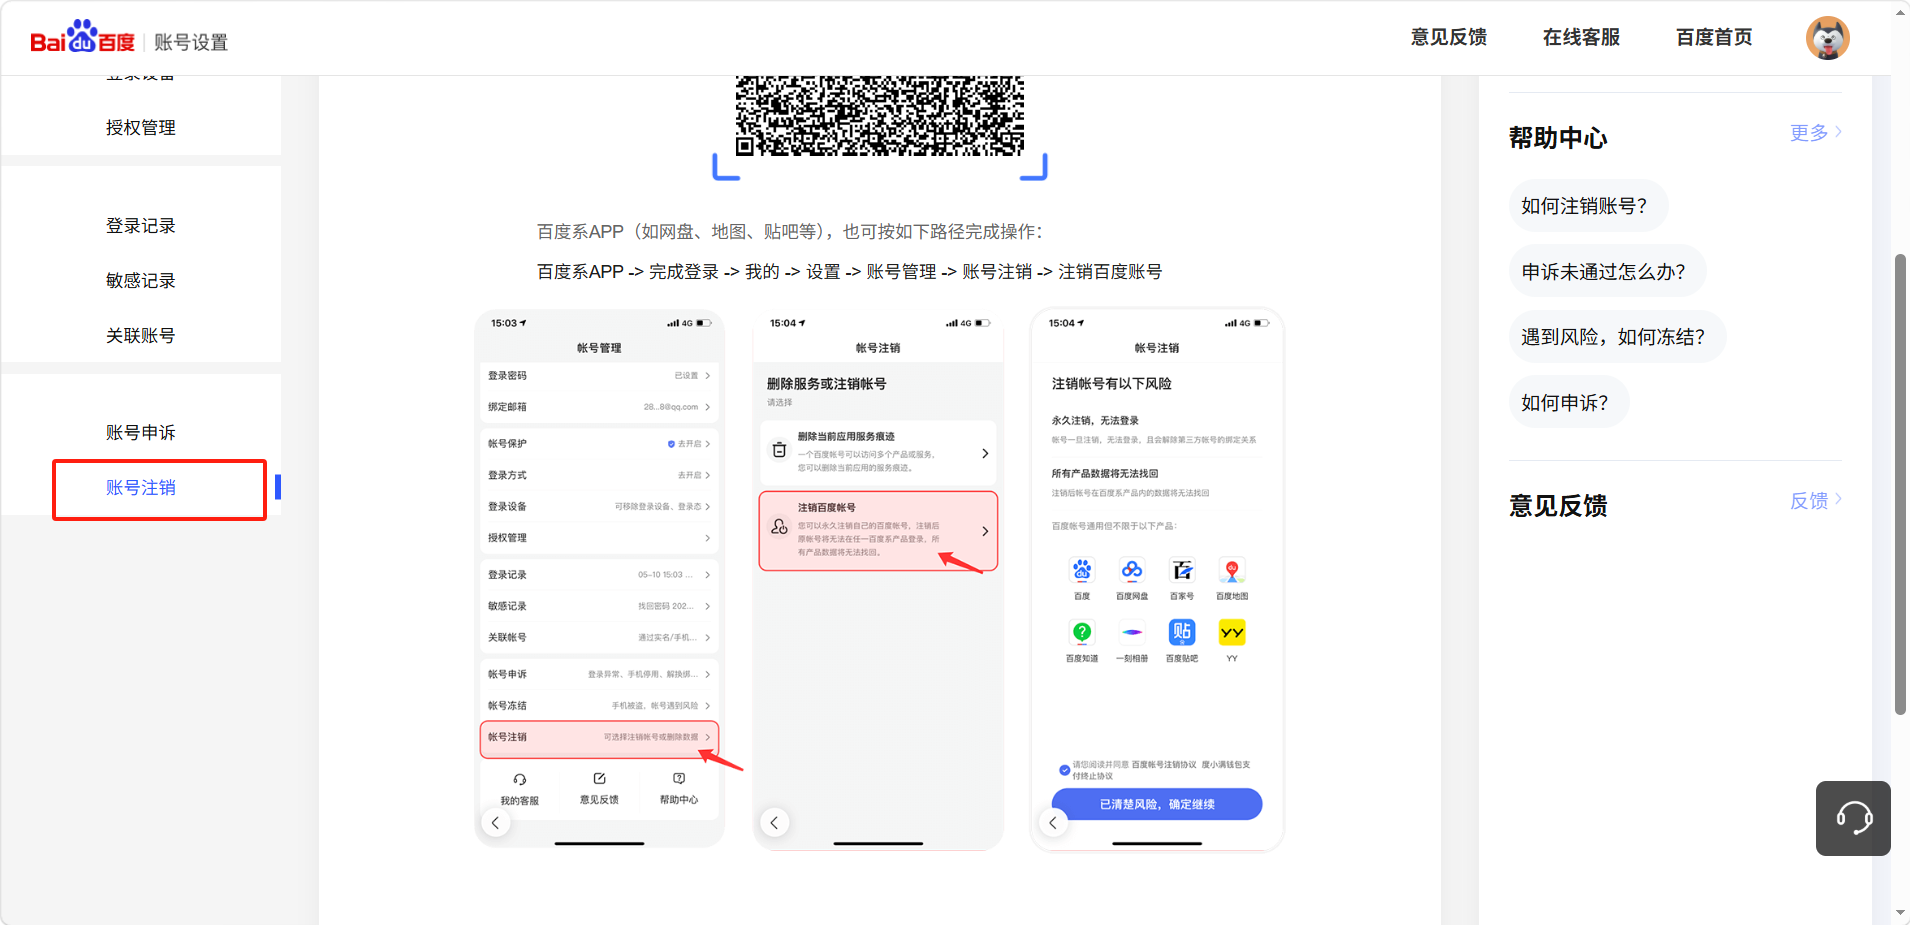
Task: Open 更多 next to 帮助中心
Action: tap(1815, 133)
